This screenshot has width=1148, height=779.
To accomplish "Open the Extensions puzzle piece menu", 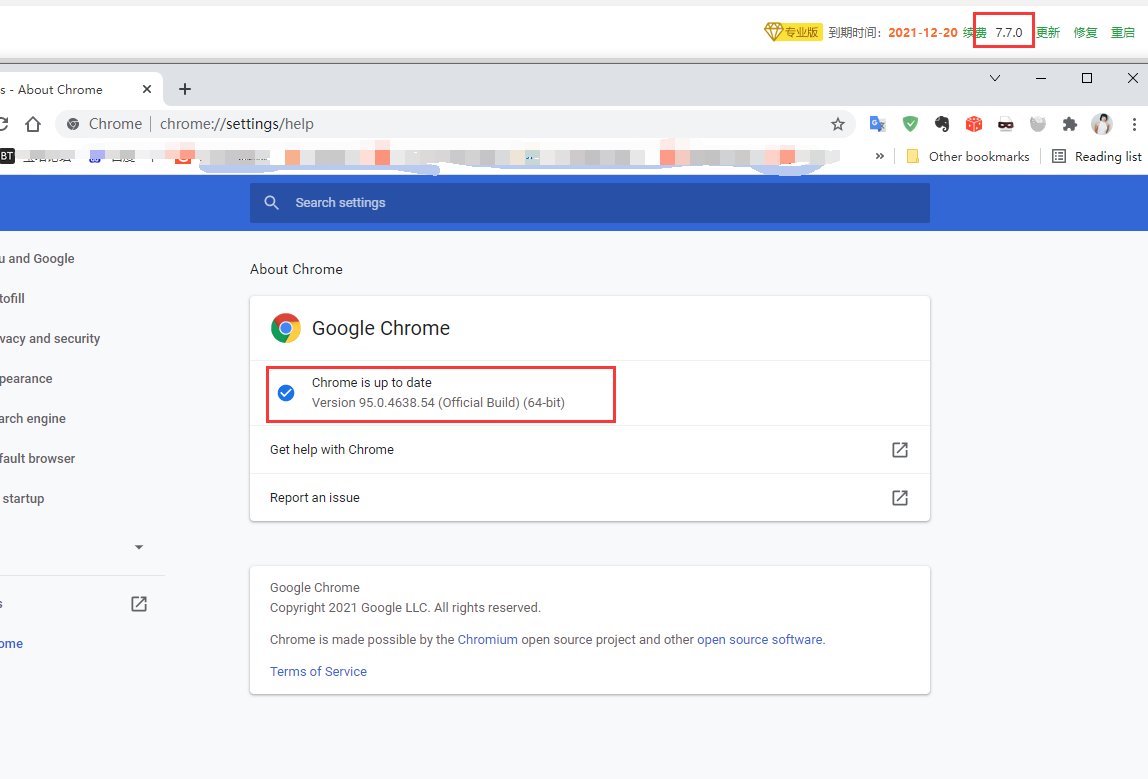I will [x=1070, y=124].
